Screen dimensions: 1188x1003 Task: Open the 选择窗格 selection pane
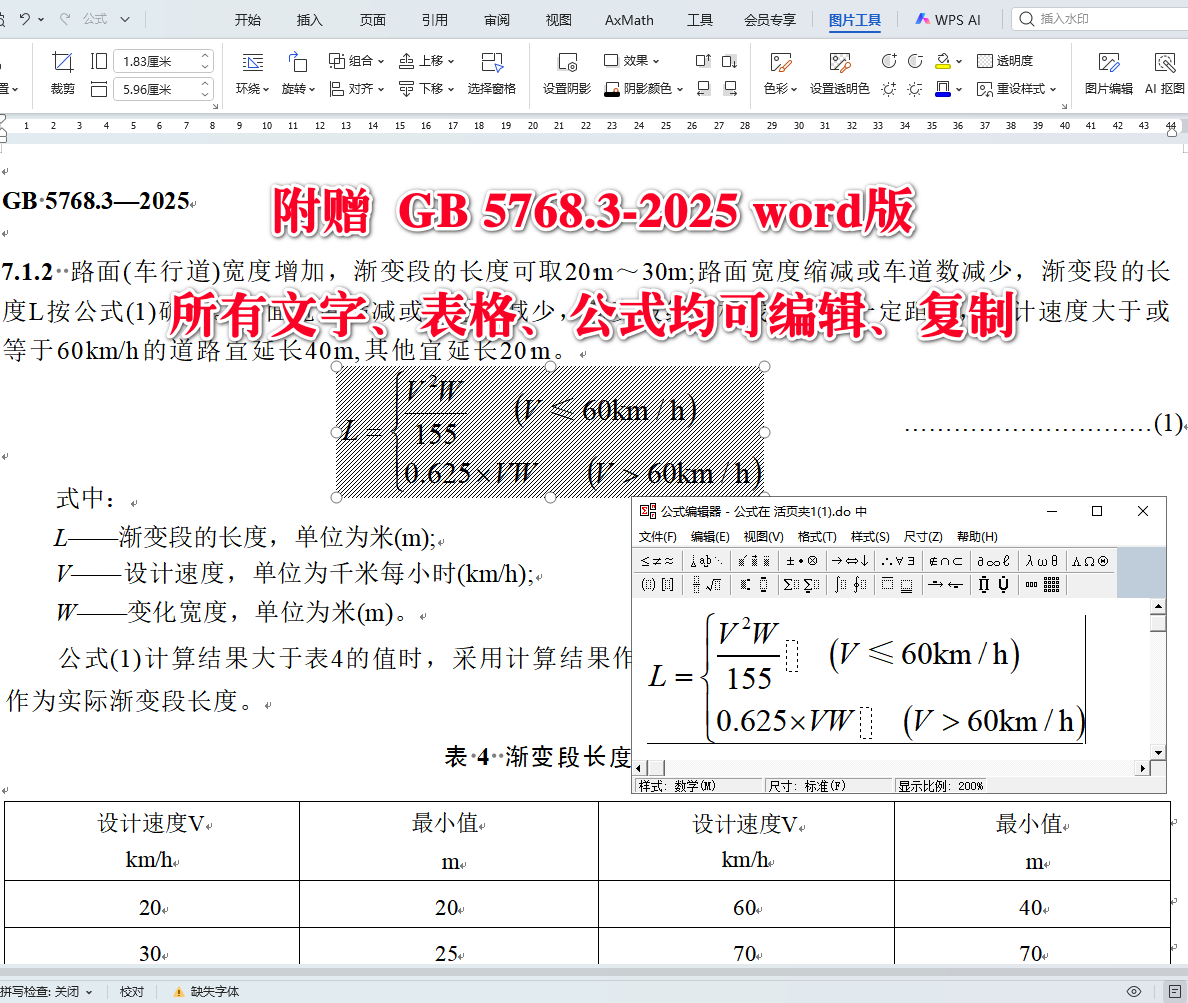492,68
